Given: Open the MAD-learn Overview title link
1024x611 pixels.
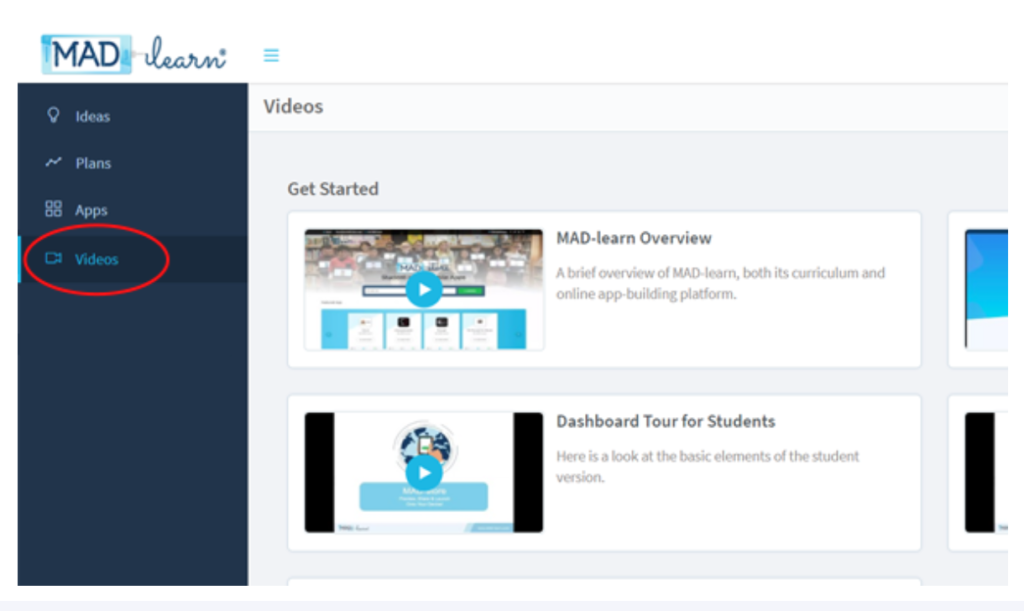Looking at the screenshot, I should click(634, 238).
